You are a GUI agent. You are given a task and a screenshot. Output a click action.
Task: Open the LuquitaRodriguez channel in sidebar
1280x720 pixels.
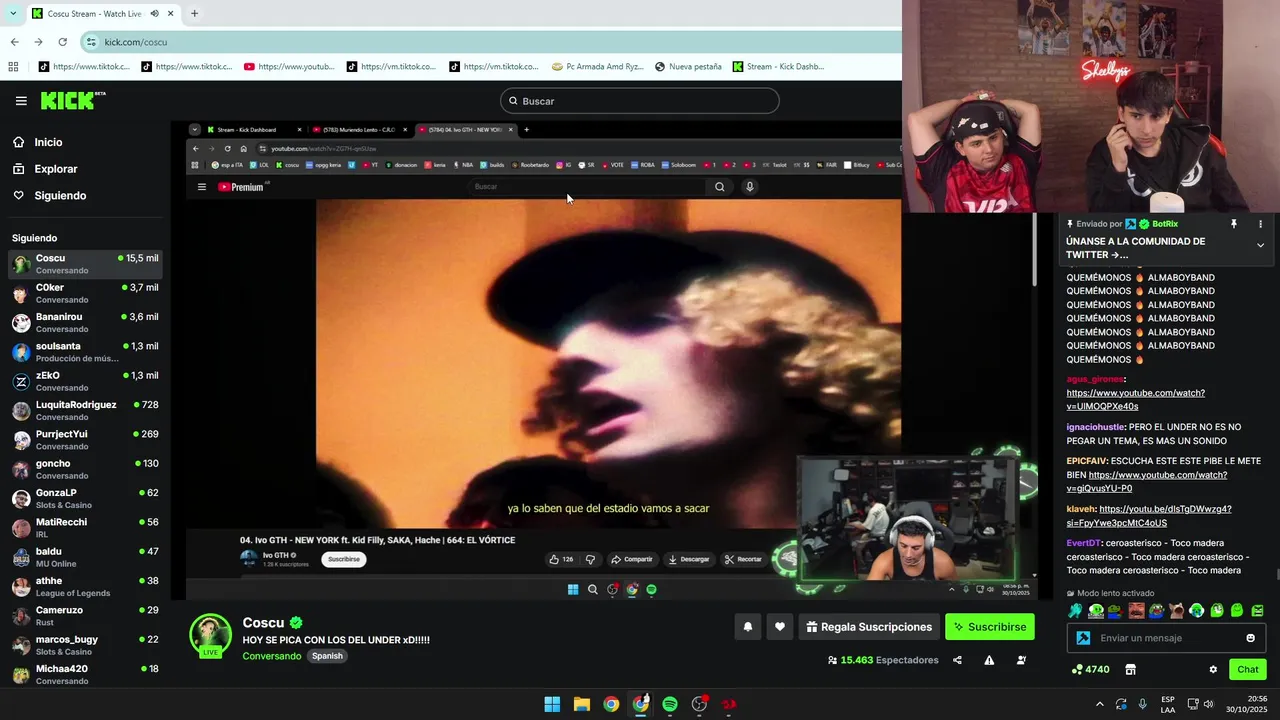click(86, 410)
